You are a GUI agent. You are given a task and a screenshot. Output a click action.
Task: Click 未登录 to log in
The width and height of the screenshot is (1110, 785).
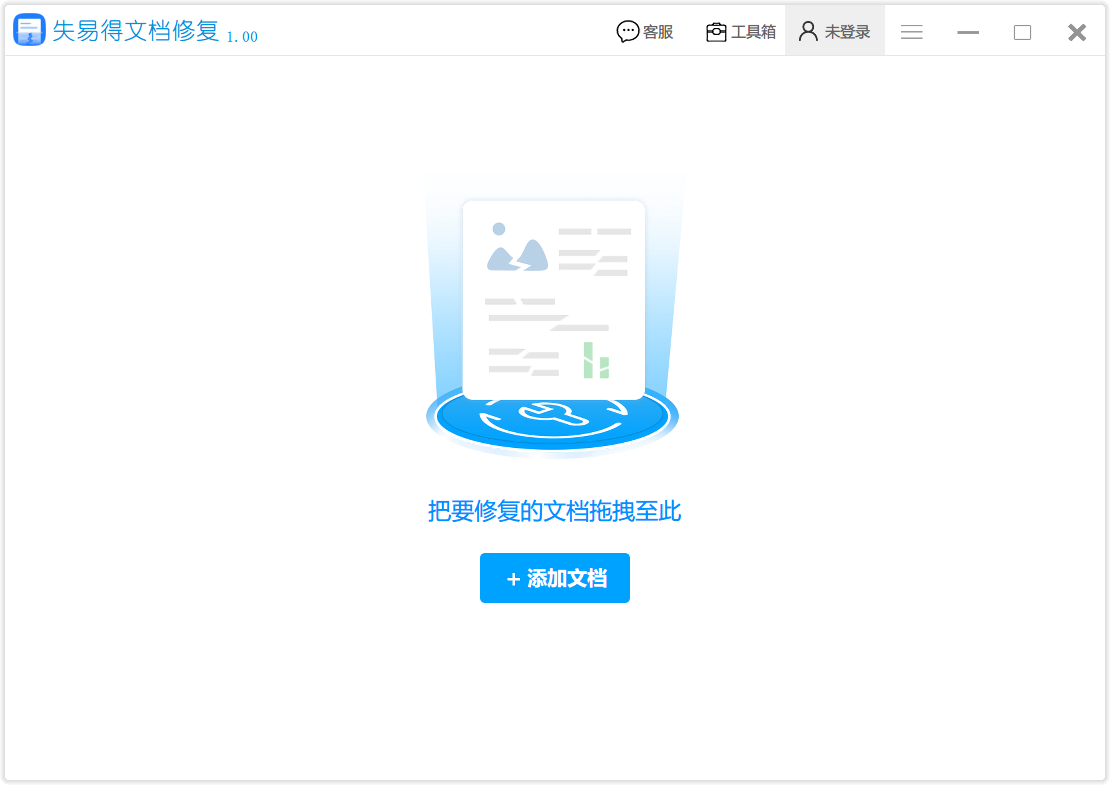(835, 31)
